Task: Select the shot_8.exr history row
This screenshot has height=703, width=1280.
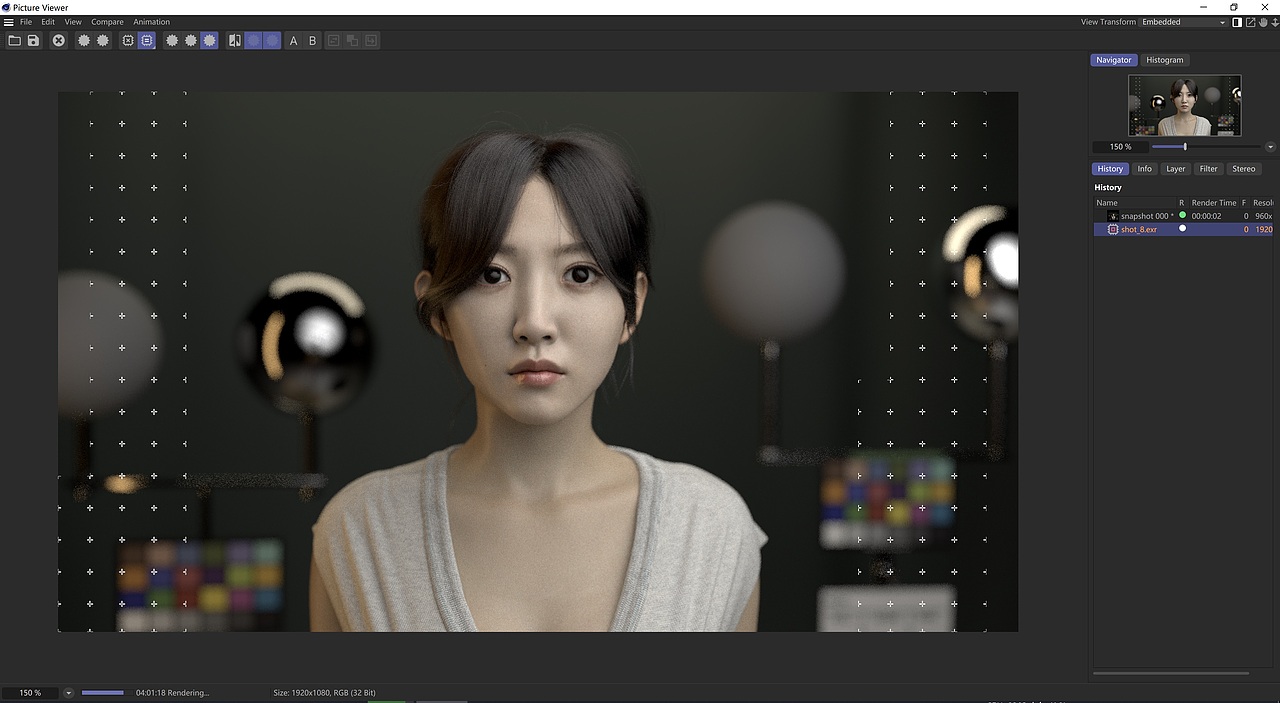Action: [x=1183, y=229]
